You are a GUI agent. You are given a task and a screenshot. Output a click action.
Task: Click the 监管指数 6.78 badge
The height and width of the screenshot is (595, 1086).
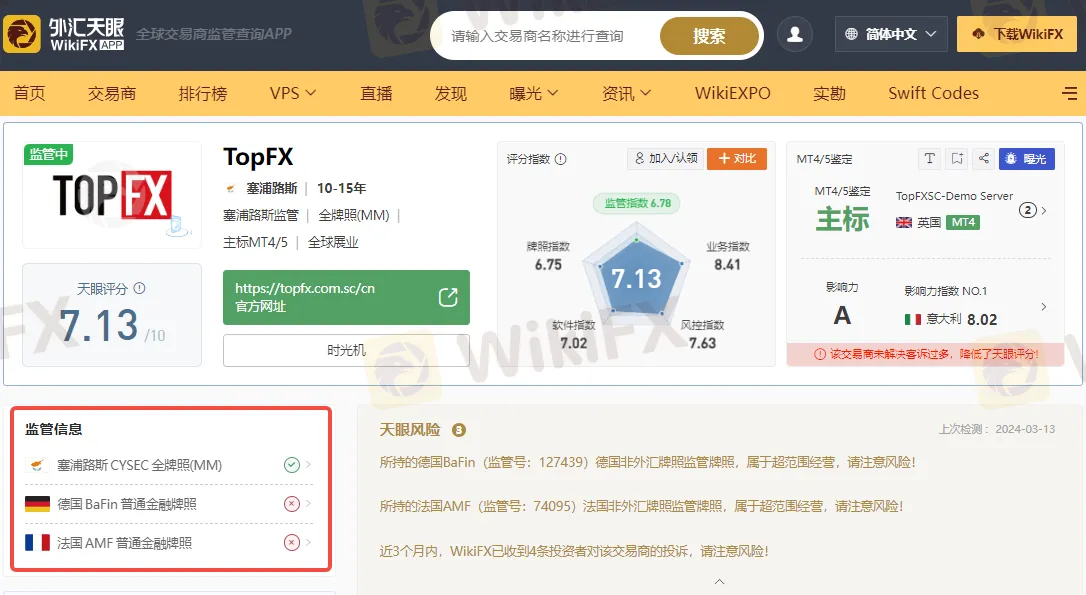click(637, 203)
